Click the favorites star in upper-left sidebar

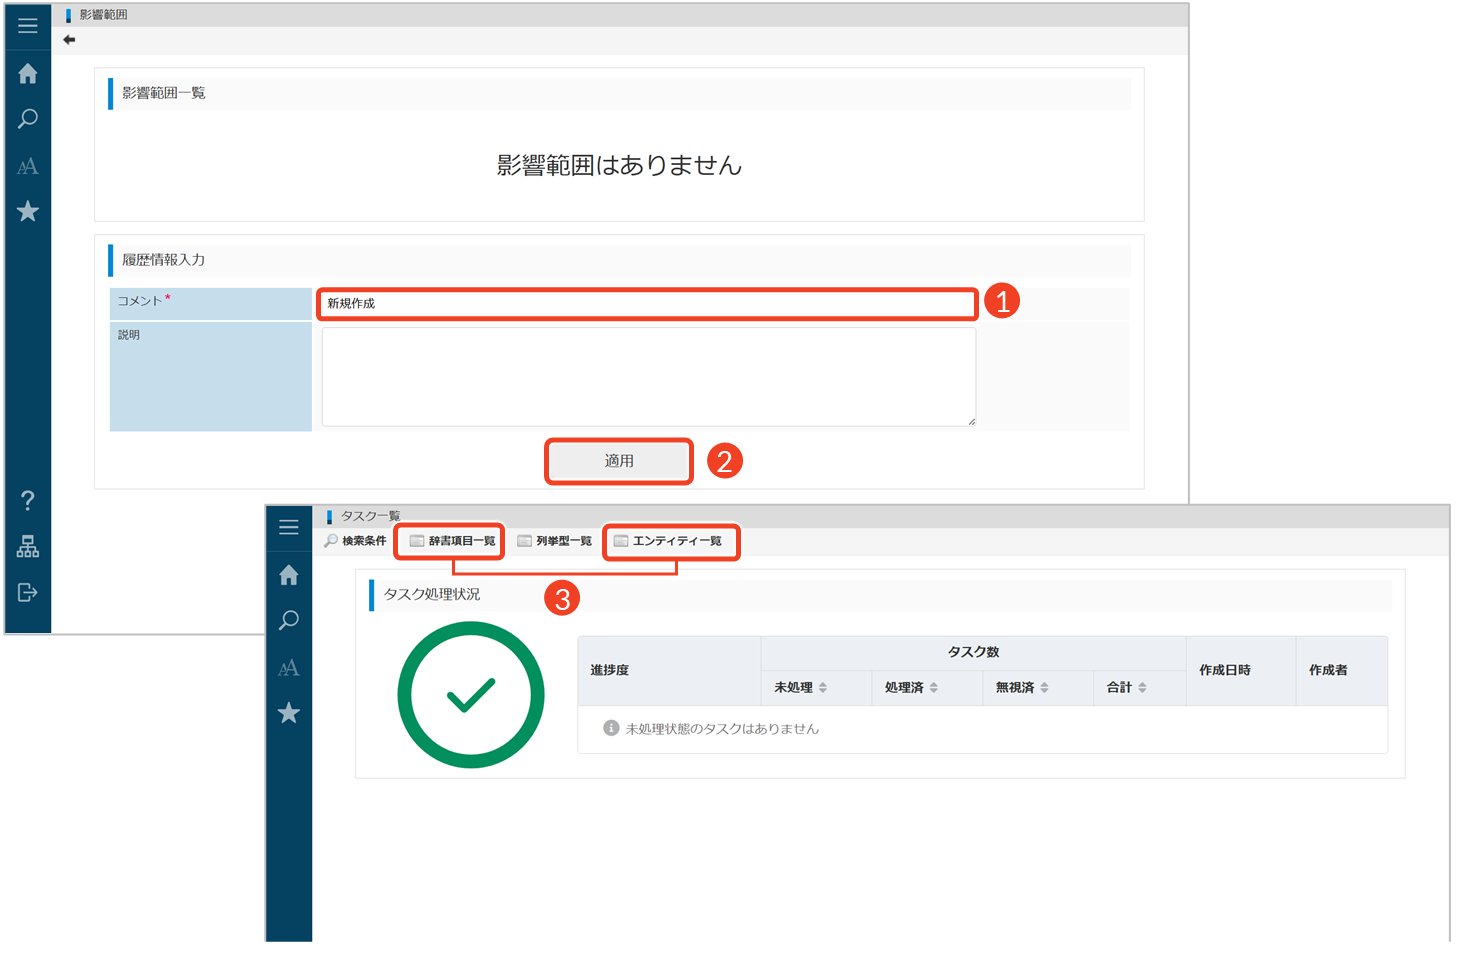click(x=28, y=211)
